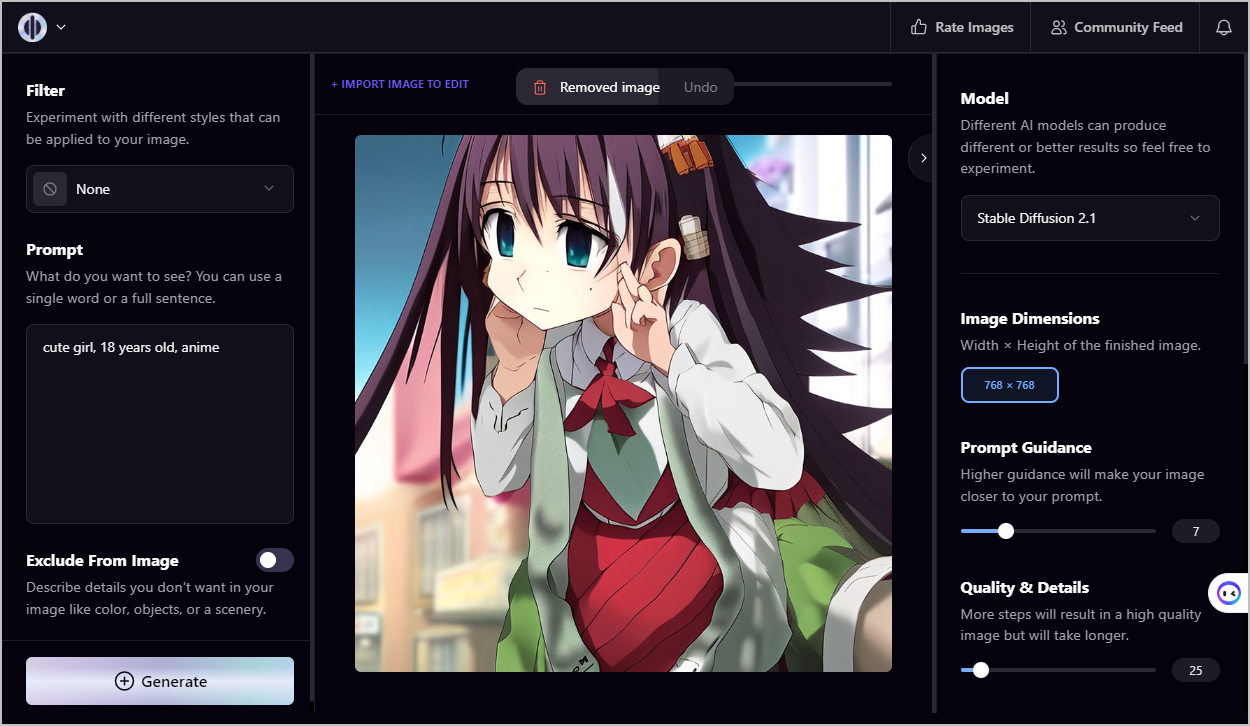Click the 'Prompt Guidance' heading
The height and width of the screenshot is (726, 1250).
(x=1026, y=447)
